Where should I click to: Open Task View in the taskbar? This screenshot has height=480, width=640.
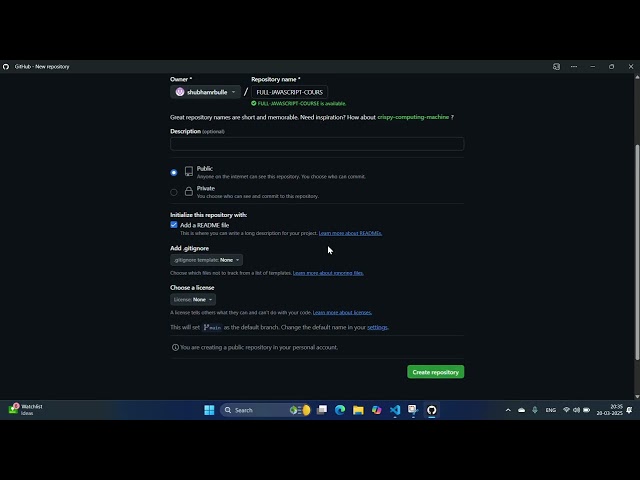322,410
